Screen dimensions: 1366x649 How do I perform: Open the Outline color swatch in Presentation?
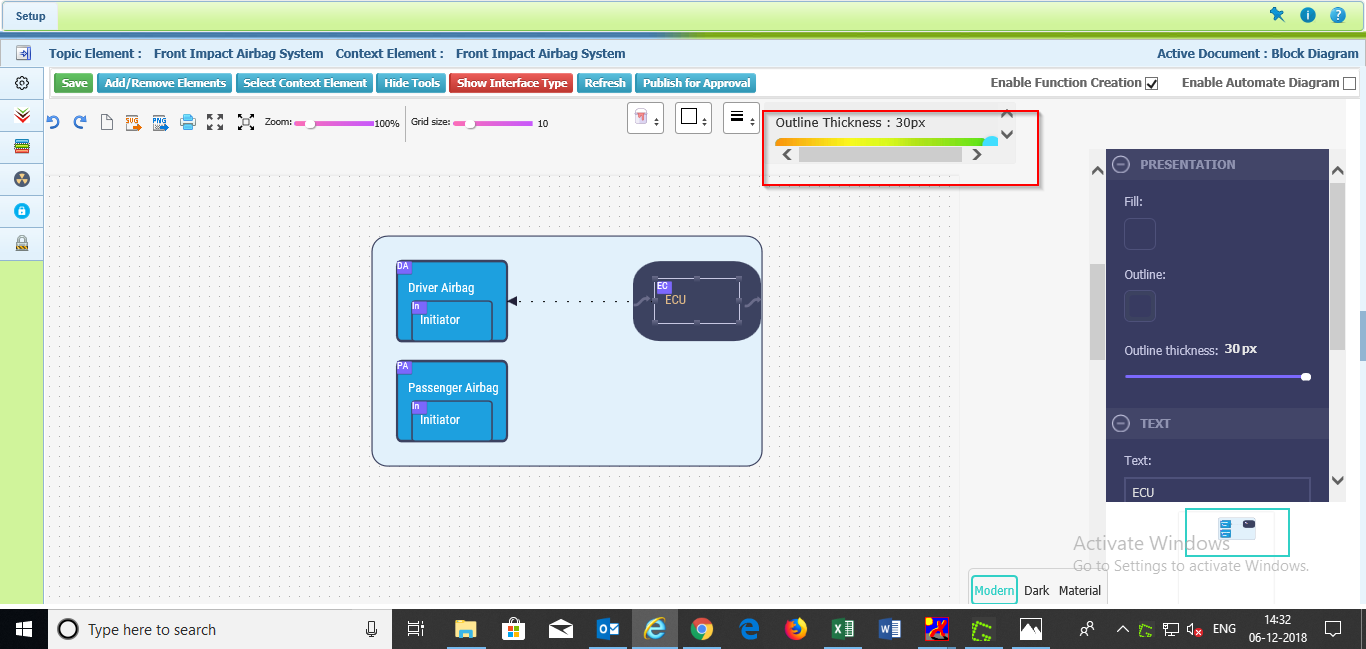coord(1140,306)
